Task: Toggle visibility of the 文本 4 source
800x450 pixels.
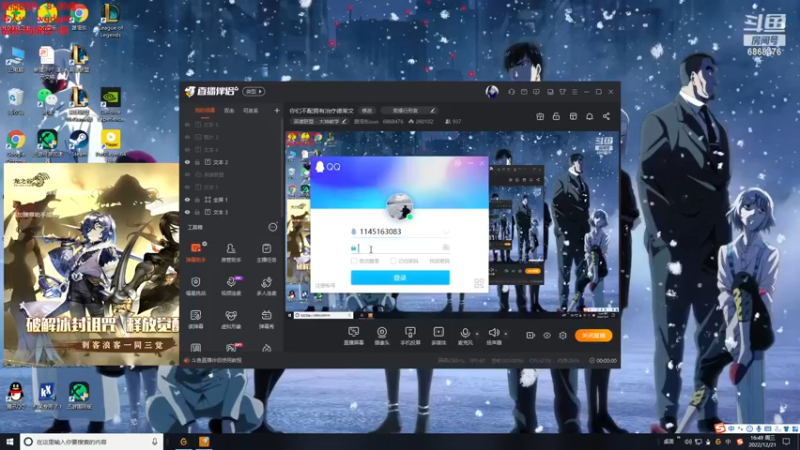Action: click(187, 149)
